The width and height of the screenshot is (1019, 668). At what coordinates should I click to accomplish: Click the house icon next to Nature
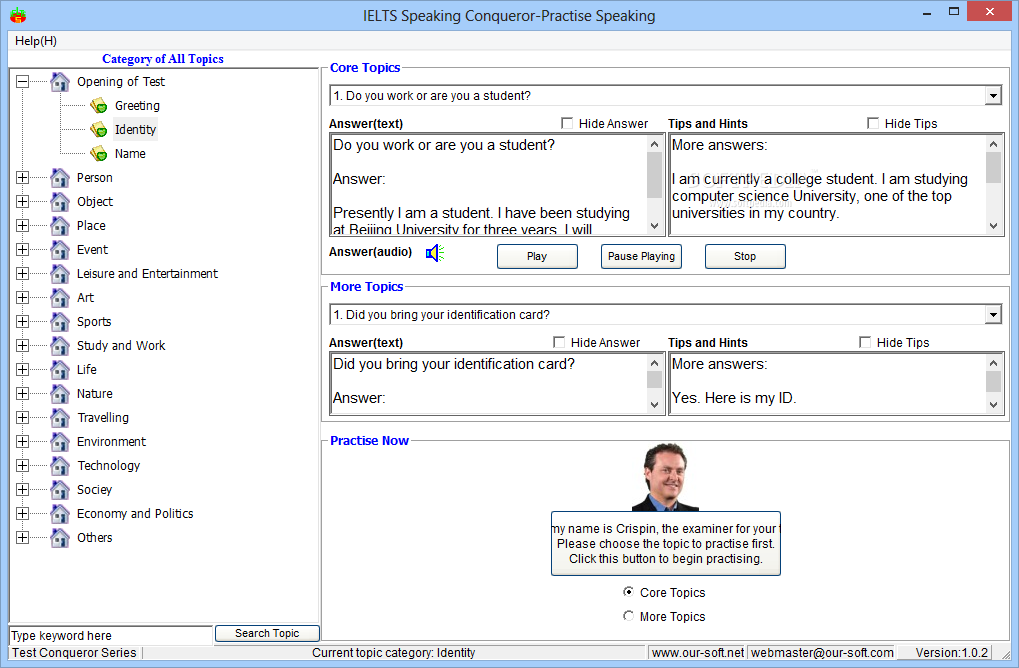pos(60,394)
